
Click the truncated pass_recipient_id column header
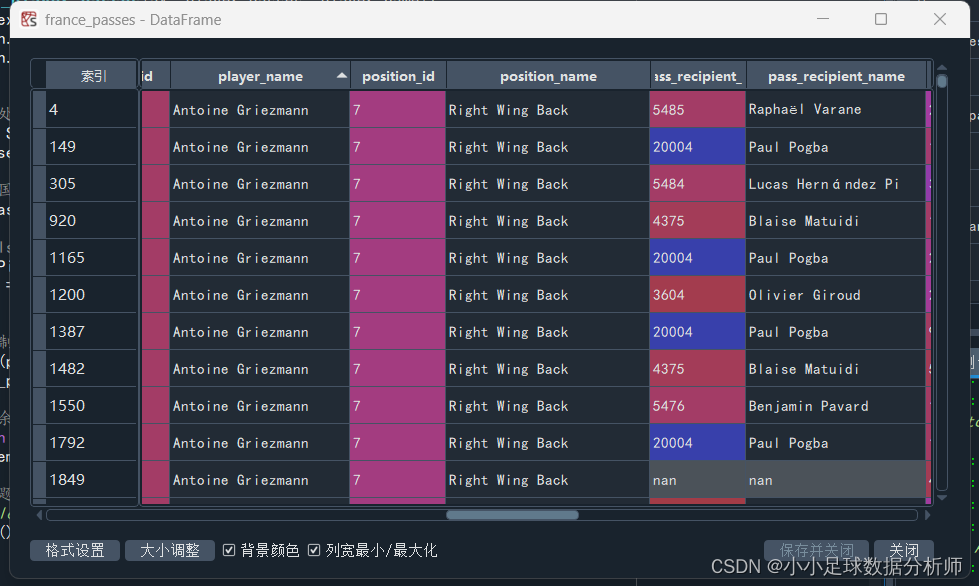tap(698, 76)
